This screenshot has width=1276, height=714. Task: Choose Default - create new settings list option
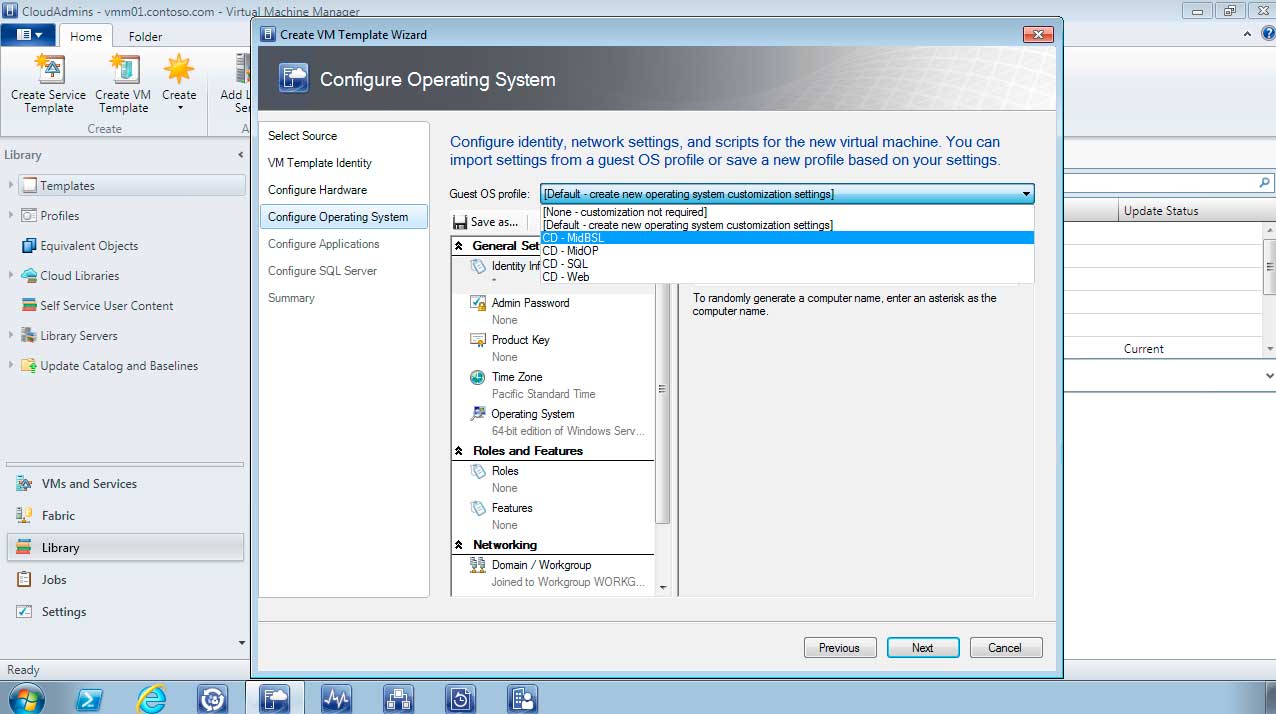(x=787, y=225)
